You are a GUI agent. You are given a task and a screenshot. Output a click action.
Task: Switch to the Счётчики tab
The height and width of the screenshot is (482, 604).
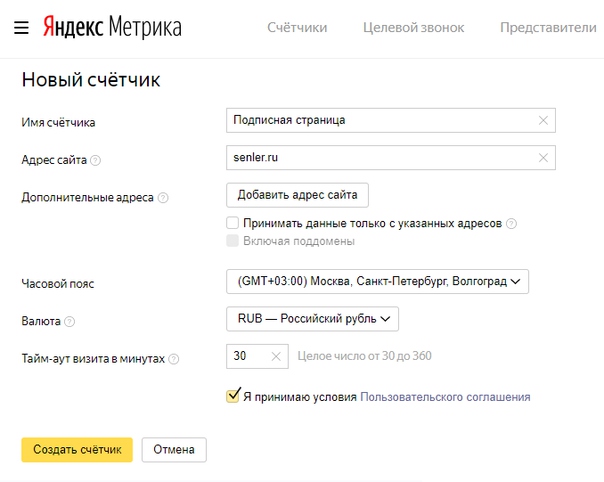[297, 28]
